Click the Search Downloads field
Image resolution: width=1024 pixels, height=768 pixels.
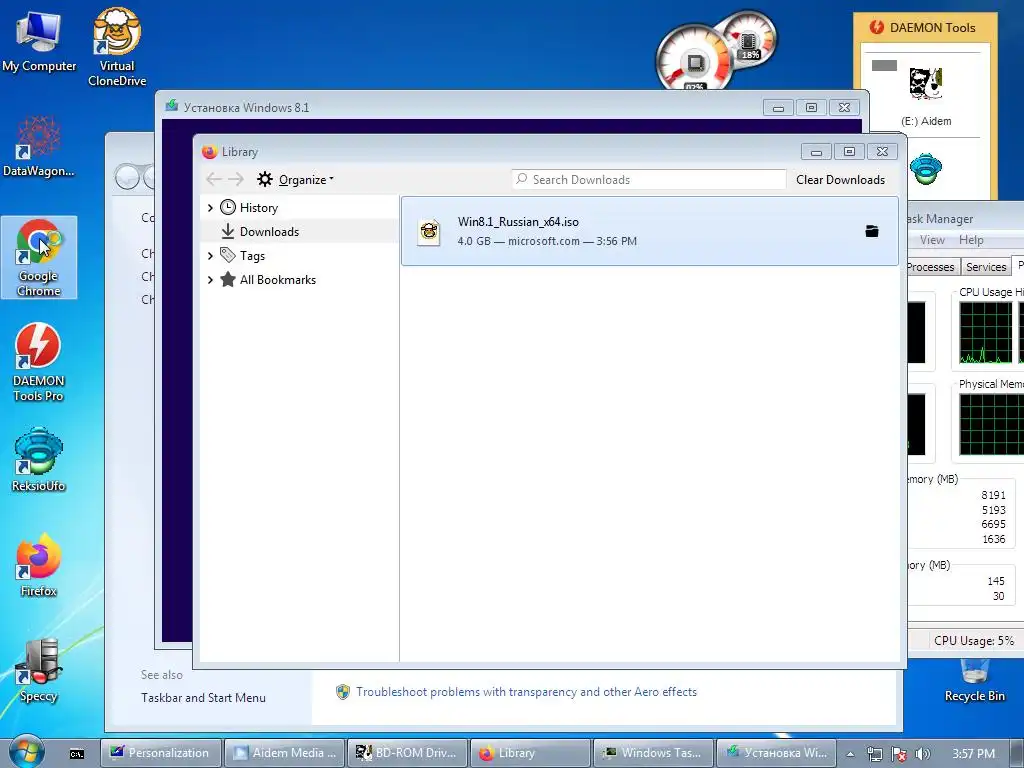649,180
